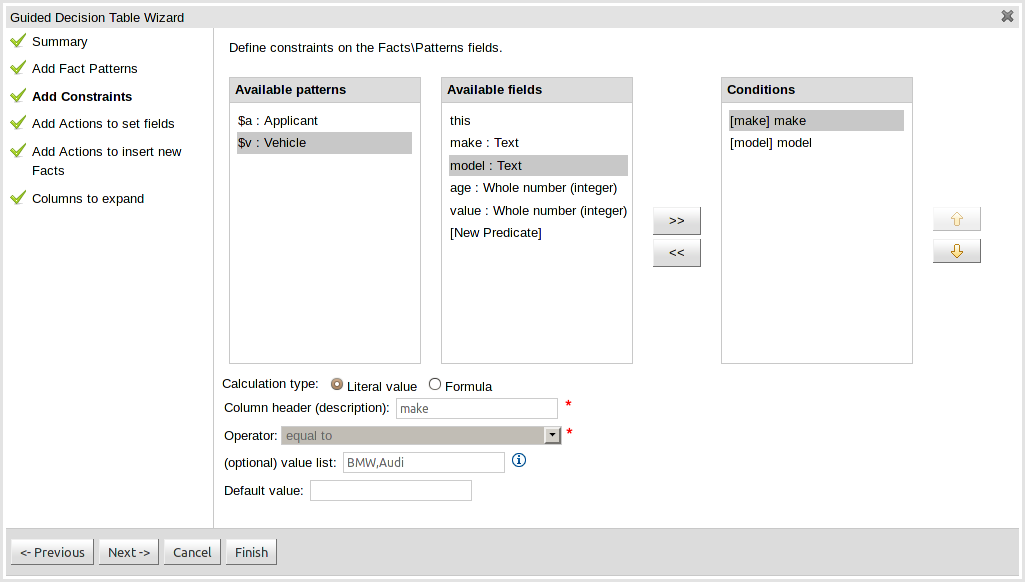
Task: Select the Literal value radio button
Action: (x=337, y=385)
